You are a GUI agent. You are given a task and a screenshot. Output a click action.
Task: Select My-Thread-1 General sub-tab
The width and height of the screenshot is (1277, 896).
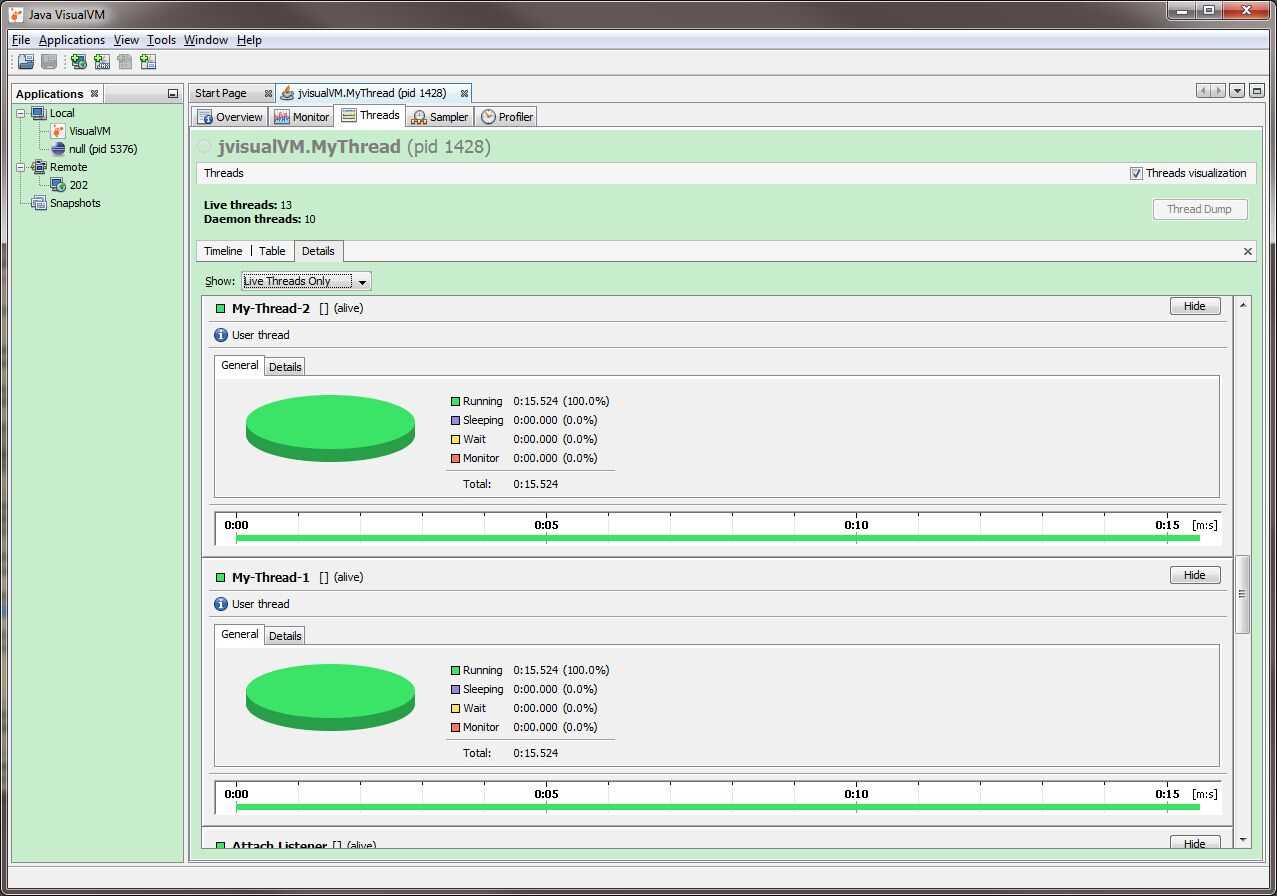240,635
